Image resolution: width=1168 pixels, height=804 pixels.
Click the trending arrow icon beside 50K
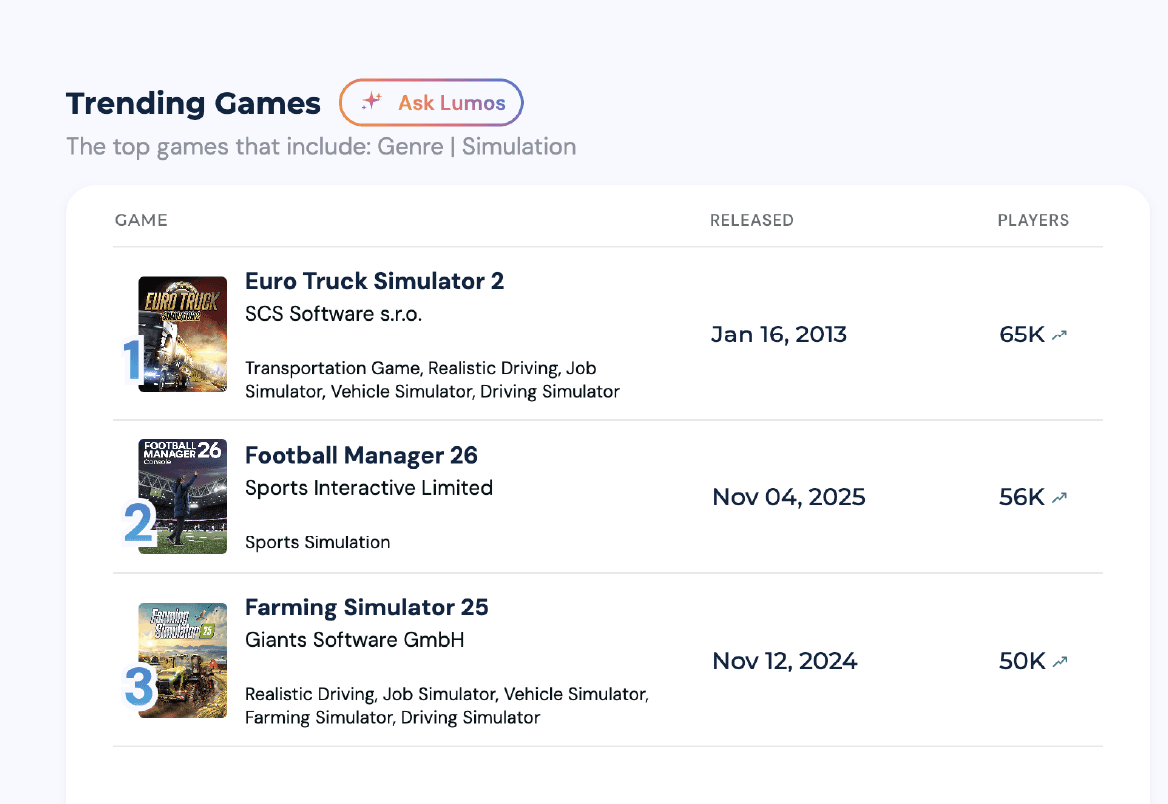coord(1059,661)
